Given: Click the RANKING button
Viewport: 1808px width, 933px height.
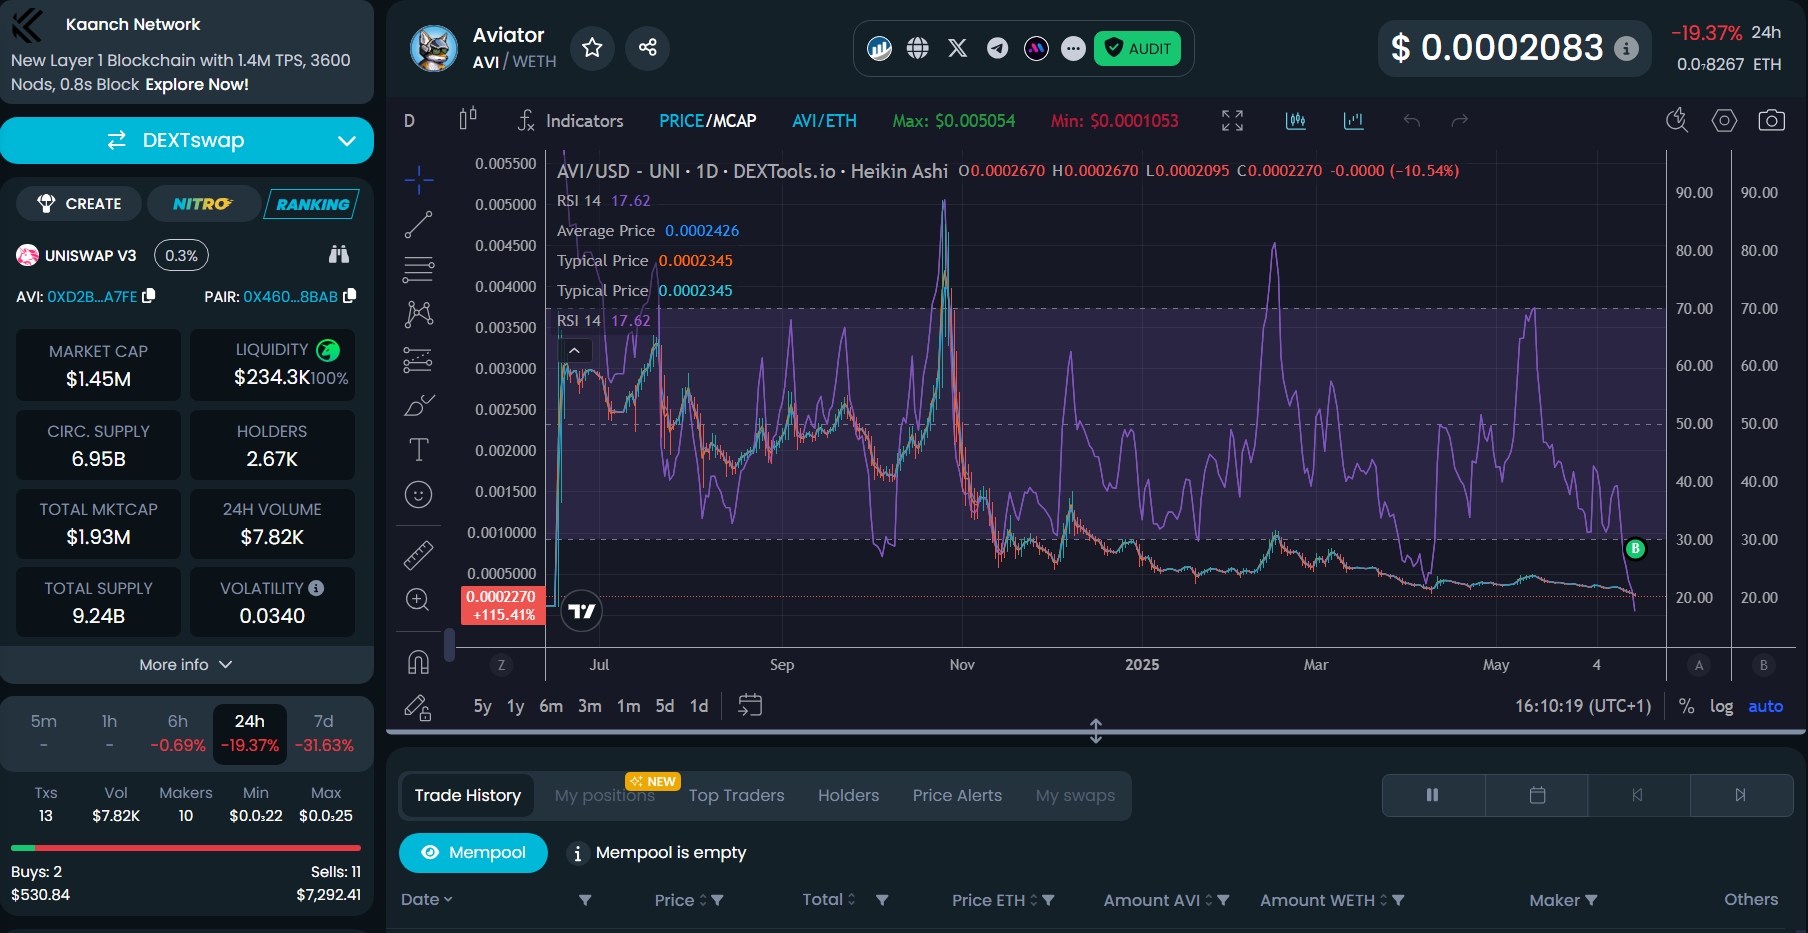Looking at the screenshot, I should tap(312, 203).
